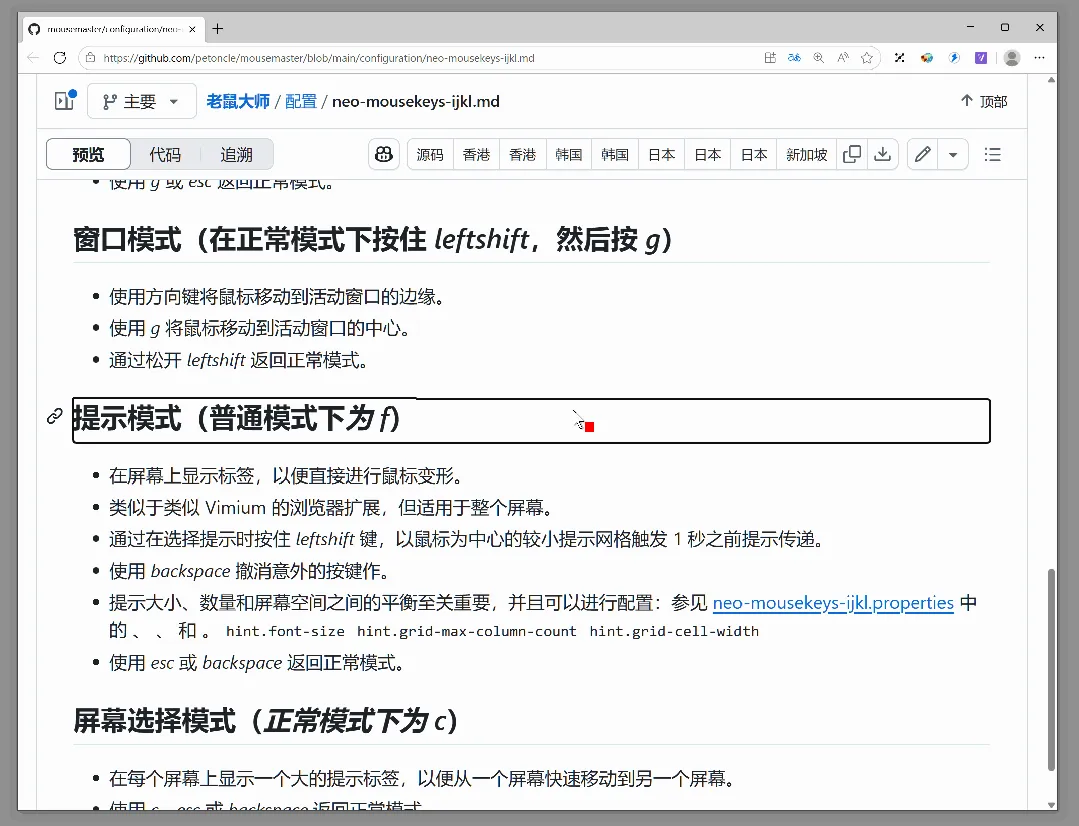
Task: Open the black crossed-arrows extension icon
Action: 899,58
